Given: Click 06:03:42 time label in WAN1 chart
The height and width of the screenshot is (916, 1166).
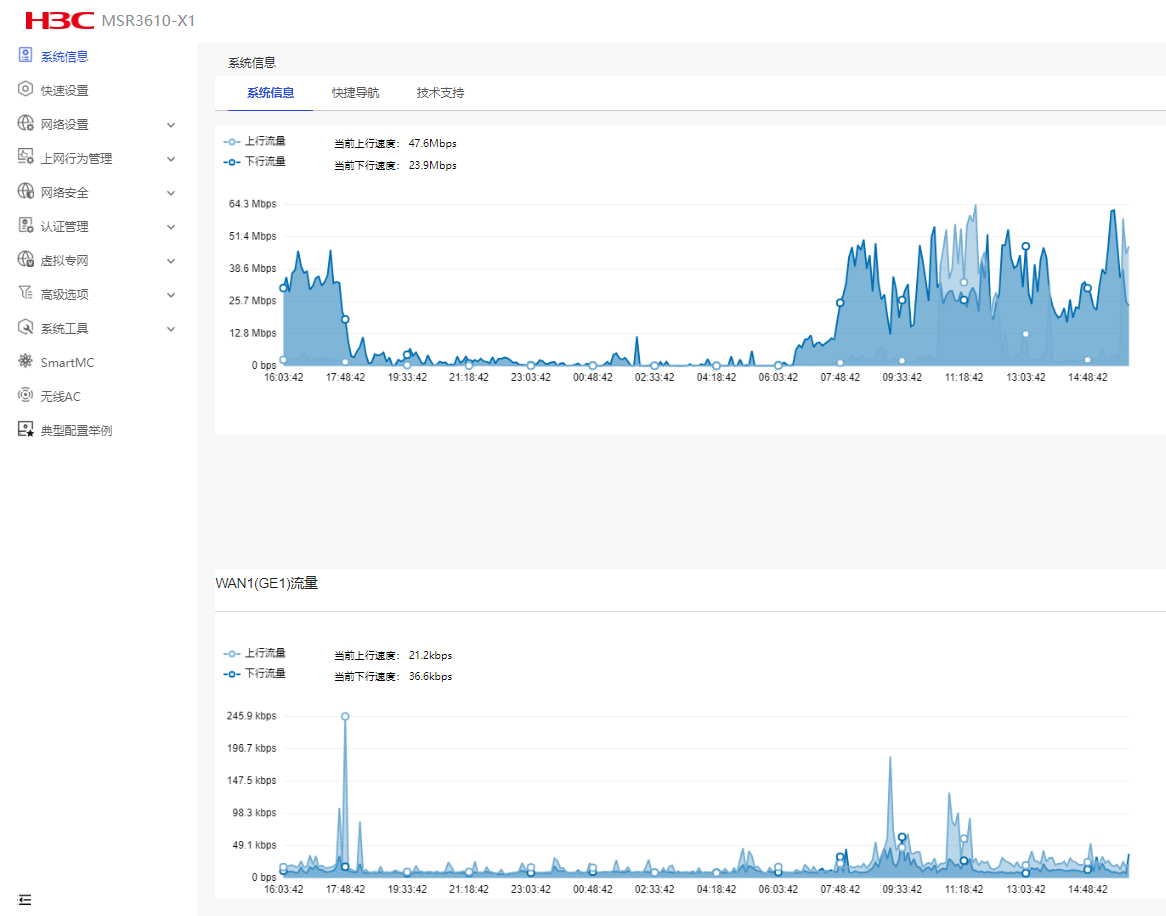Looking at the screenshot, I should pyautogui.click(x=779, y=889).
